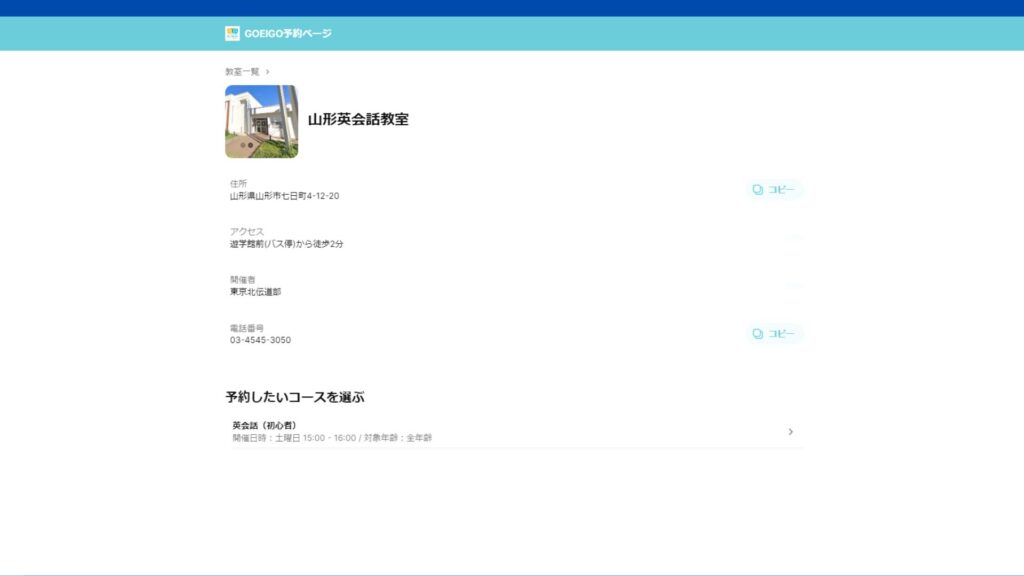Click the コピー label in the 電話番号 row
Screen dimensions: 1024x576
(781, 334)
